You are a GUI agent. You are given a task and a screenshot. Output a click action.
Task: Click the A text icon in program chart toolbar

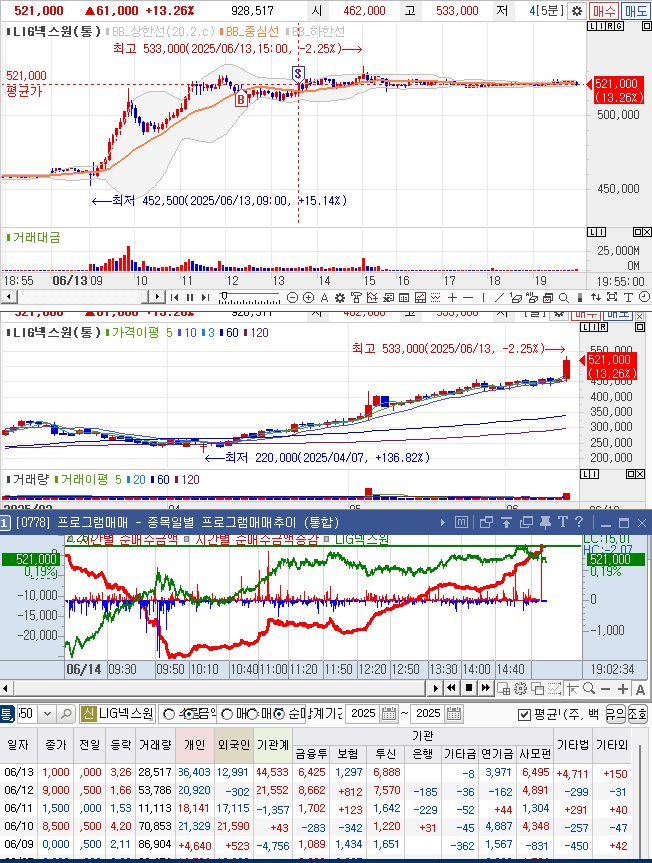(640, 689)
